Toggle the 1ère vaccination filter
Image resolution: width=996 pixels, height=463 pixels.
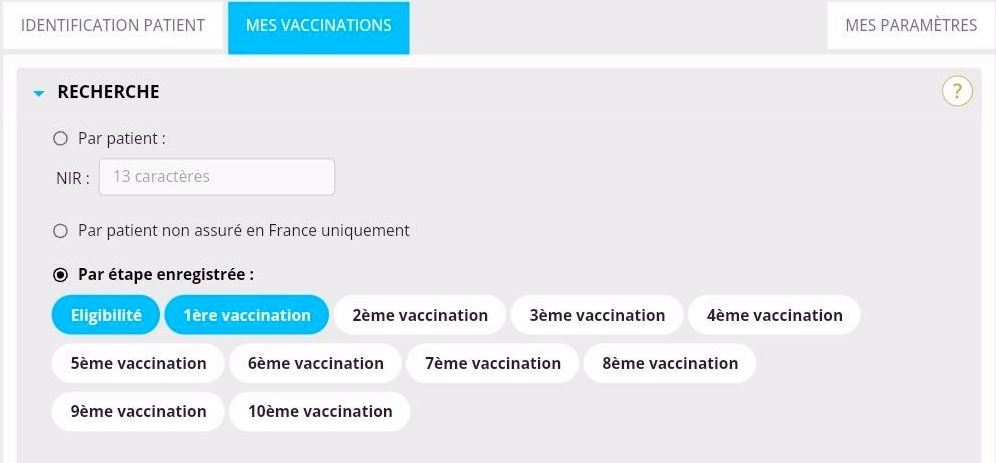(247, 315)
